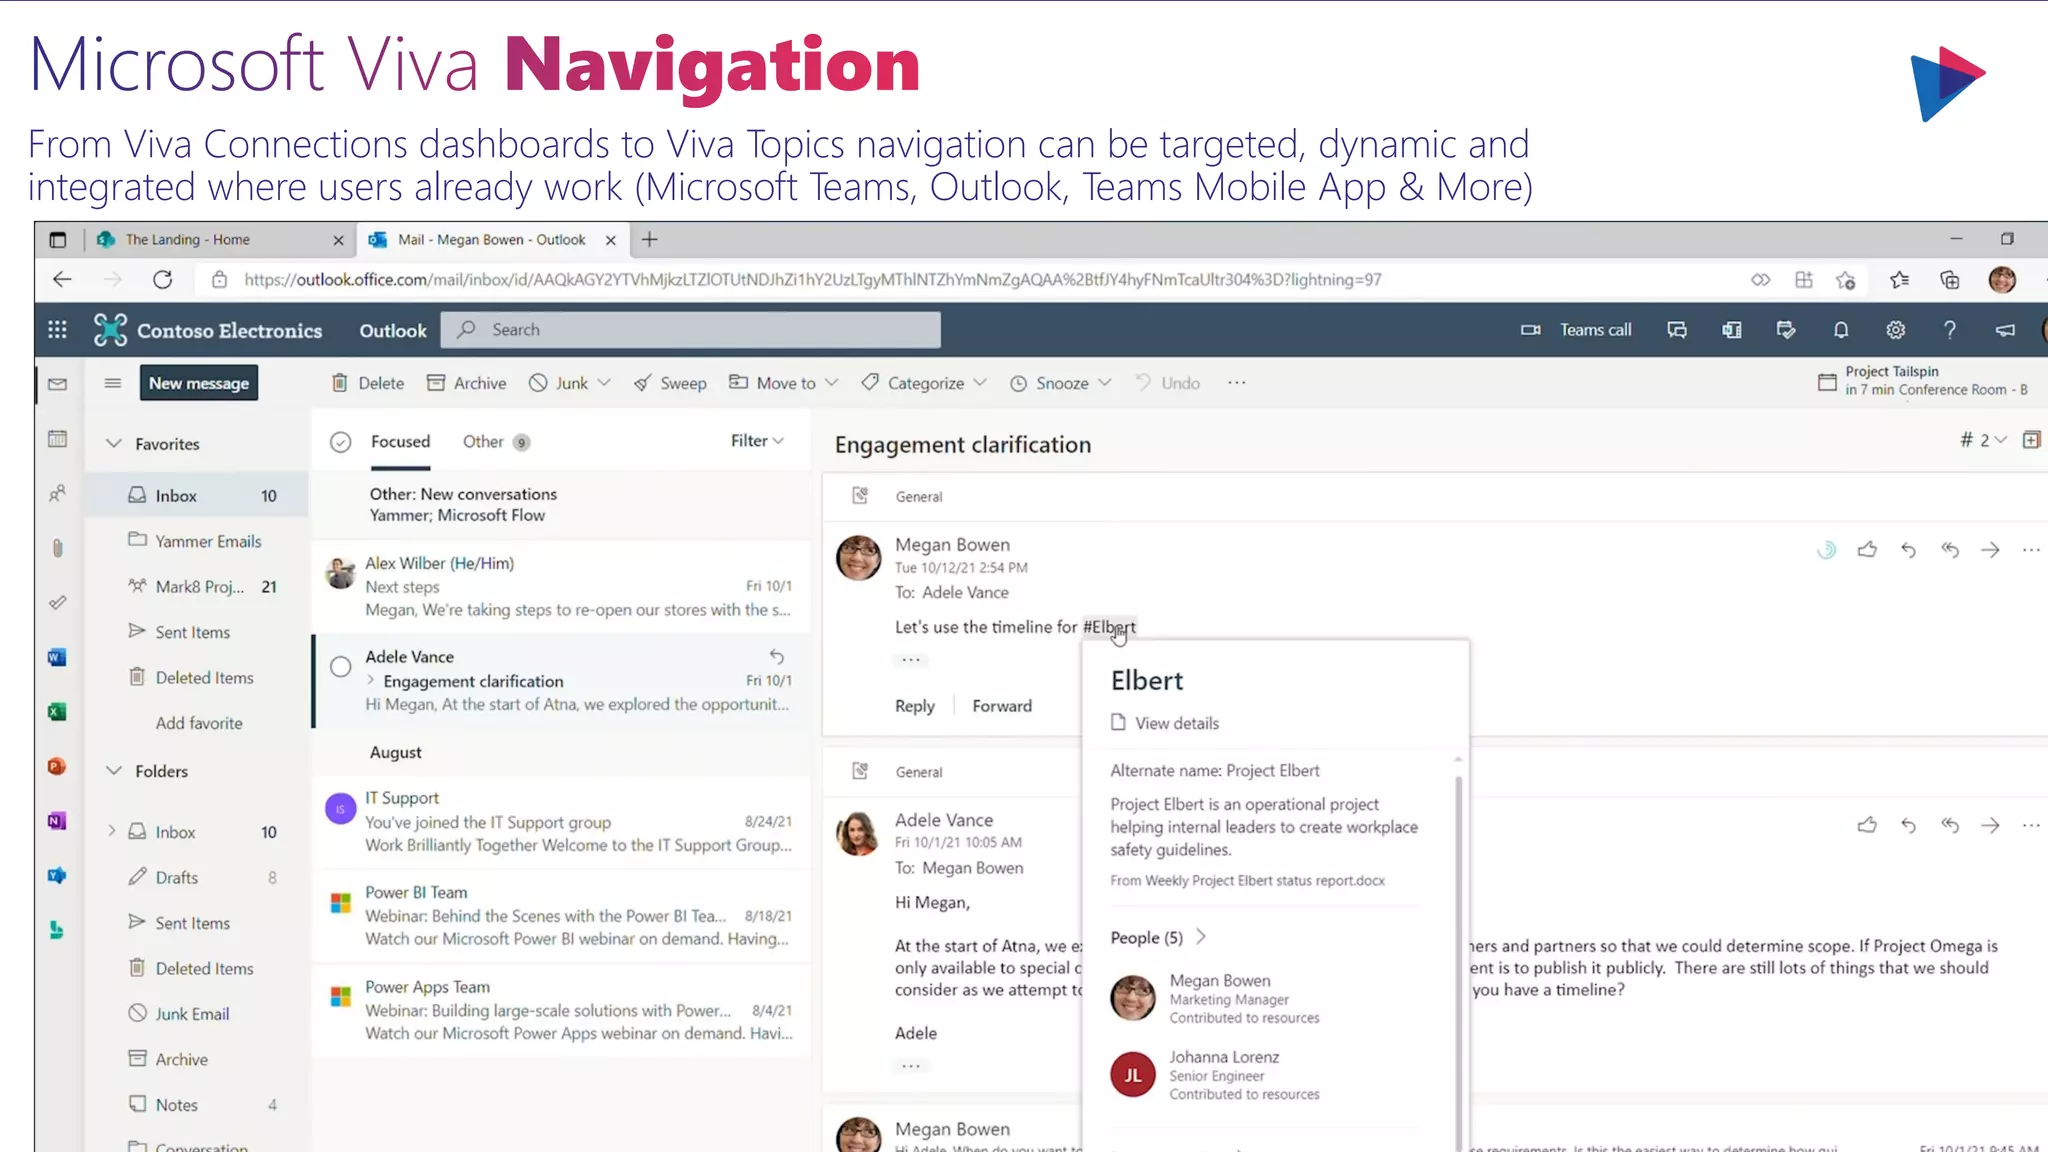Open Mail in the left rail

click(x=57, y=384)
